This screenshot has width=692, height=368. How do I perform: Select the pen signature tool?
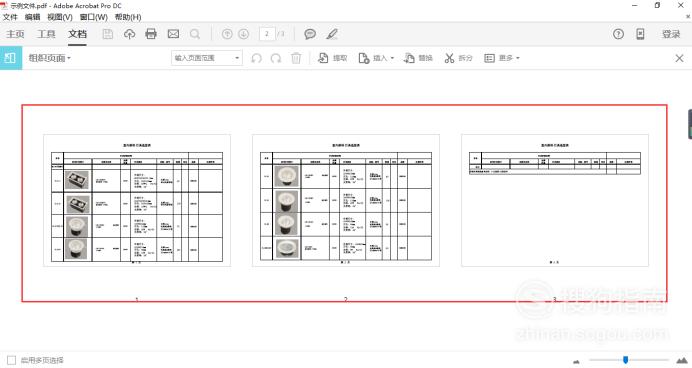[x=332, y=34]
